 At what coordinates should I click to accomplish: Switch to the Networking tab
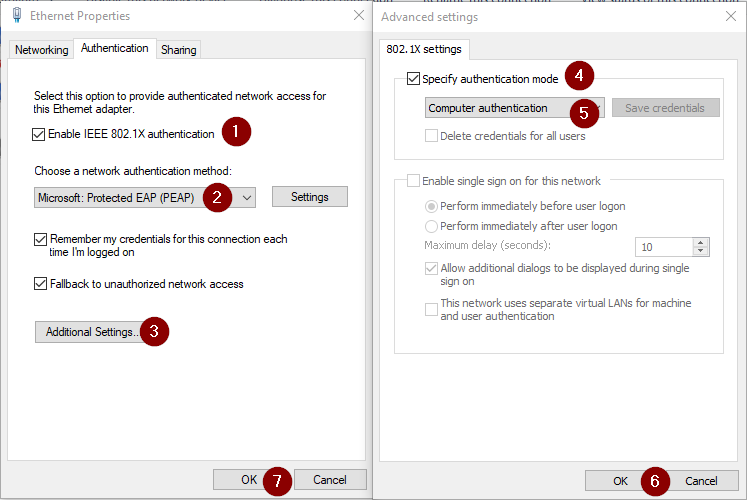click(x=42, y=50)
